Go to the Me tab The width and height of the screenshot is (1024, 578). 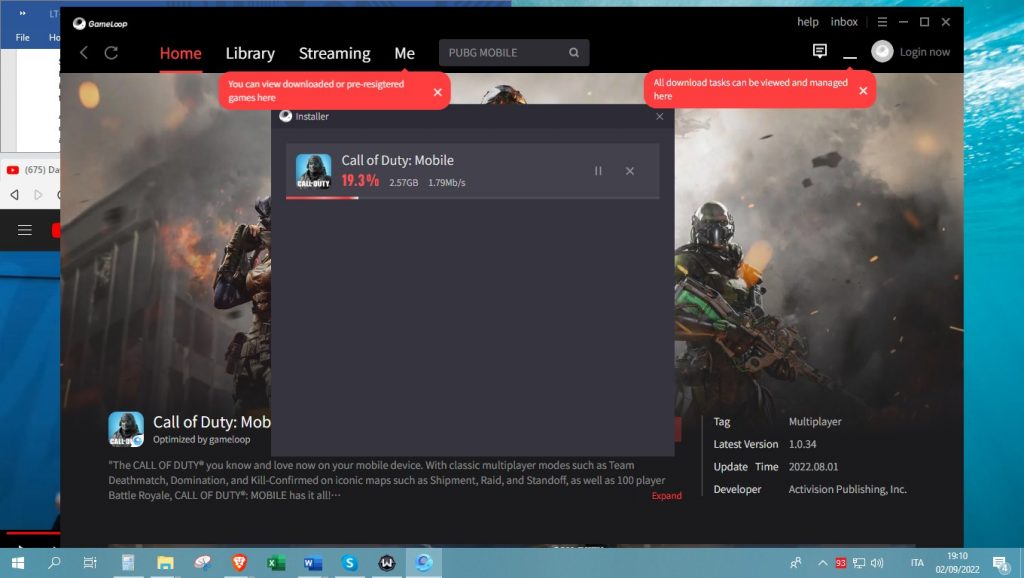point(404,53)
